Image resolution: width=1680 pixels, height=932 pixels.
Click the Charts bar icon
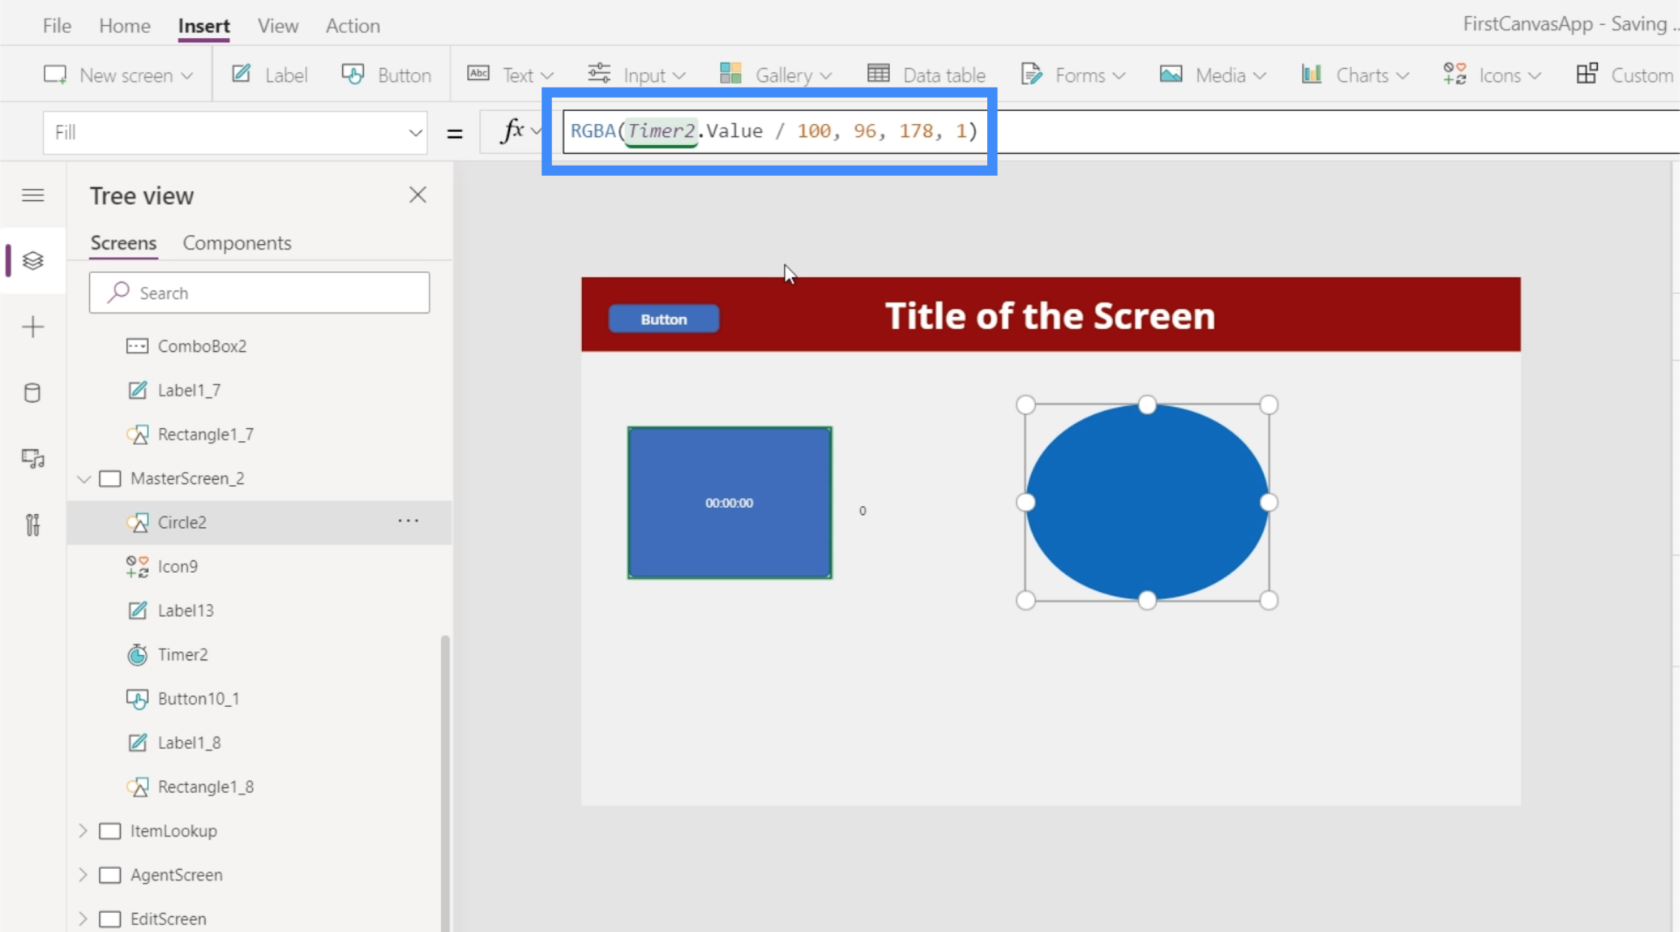(1311, 73)
